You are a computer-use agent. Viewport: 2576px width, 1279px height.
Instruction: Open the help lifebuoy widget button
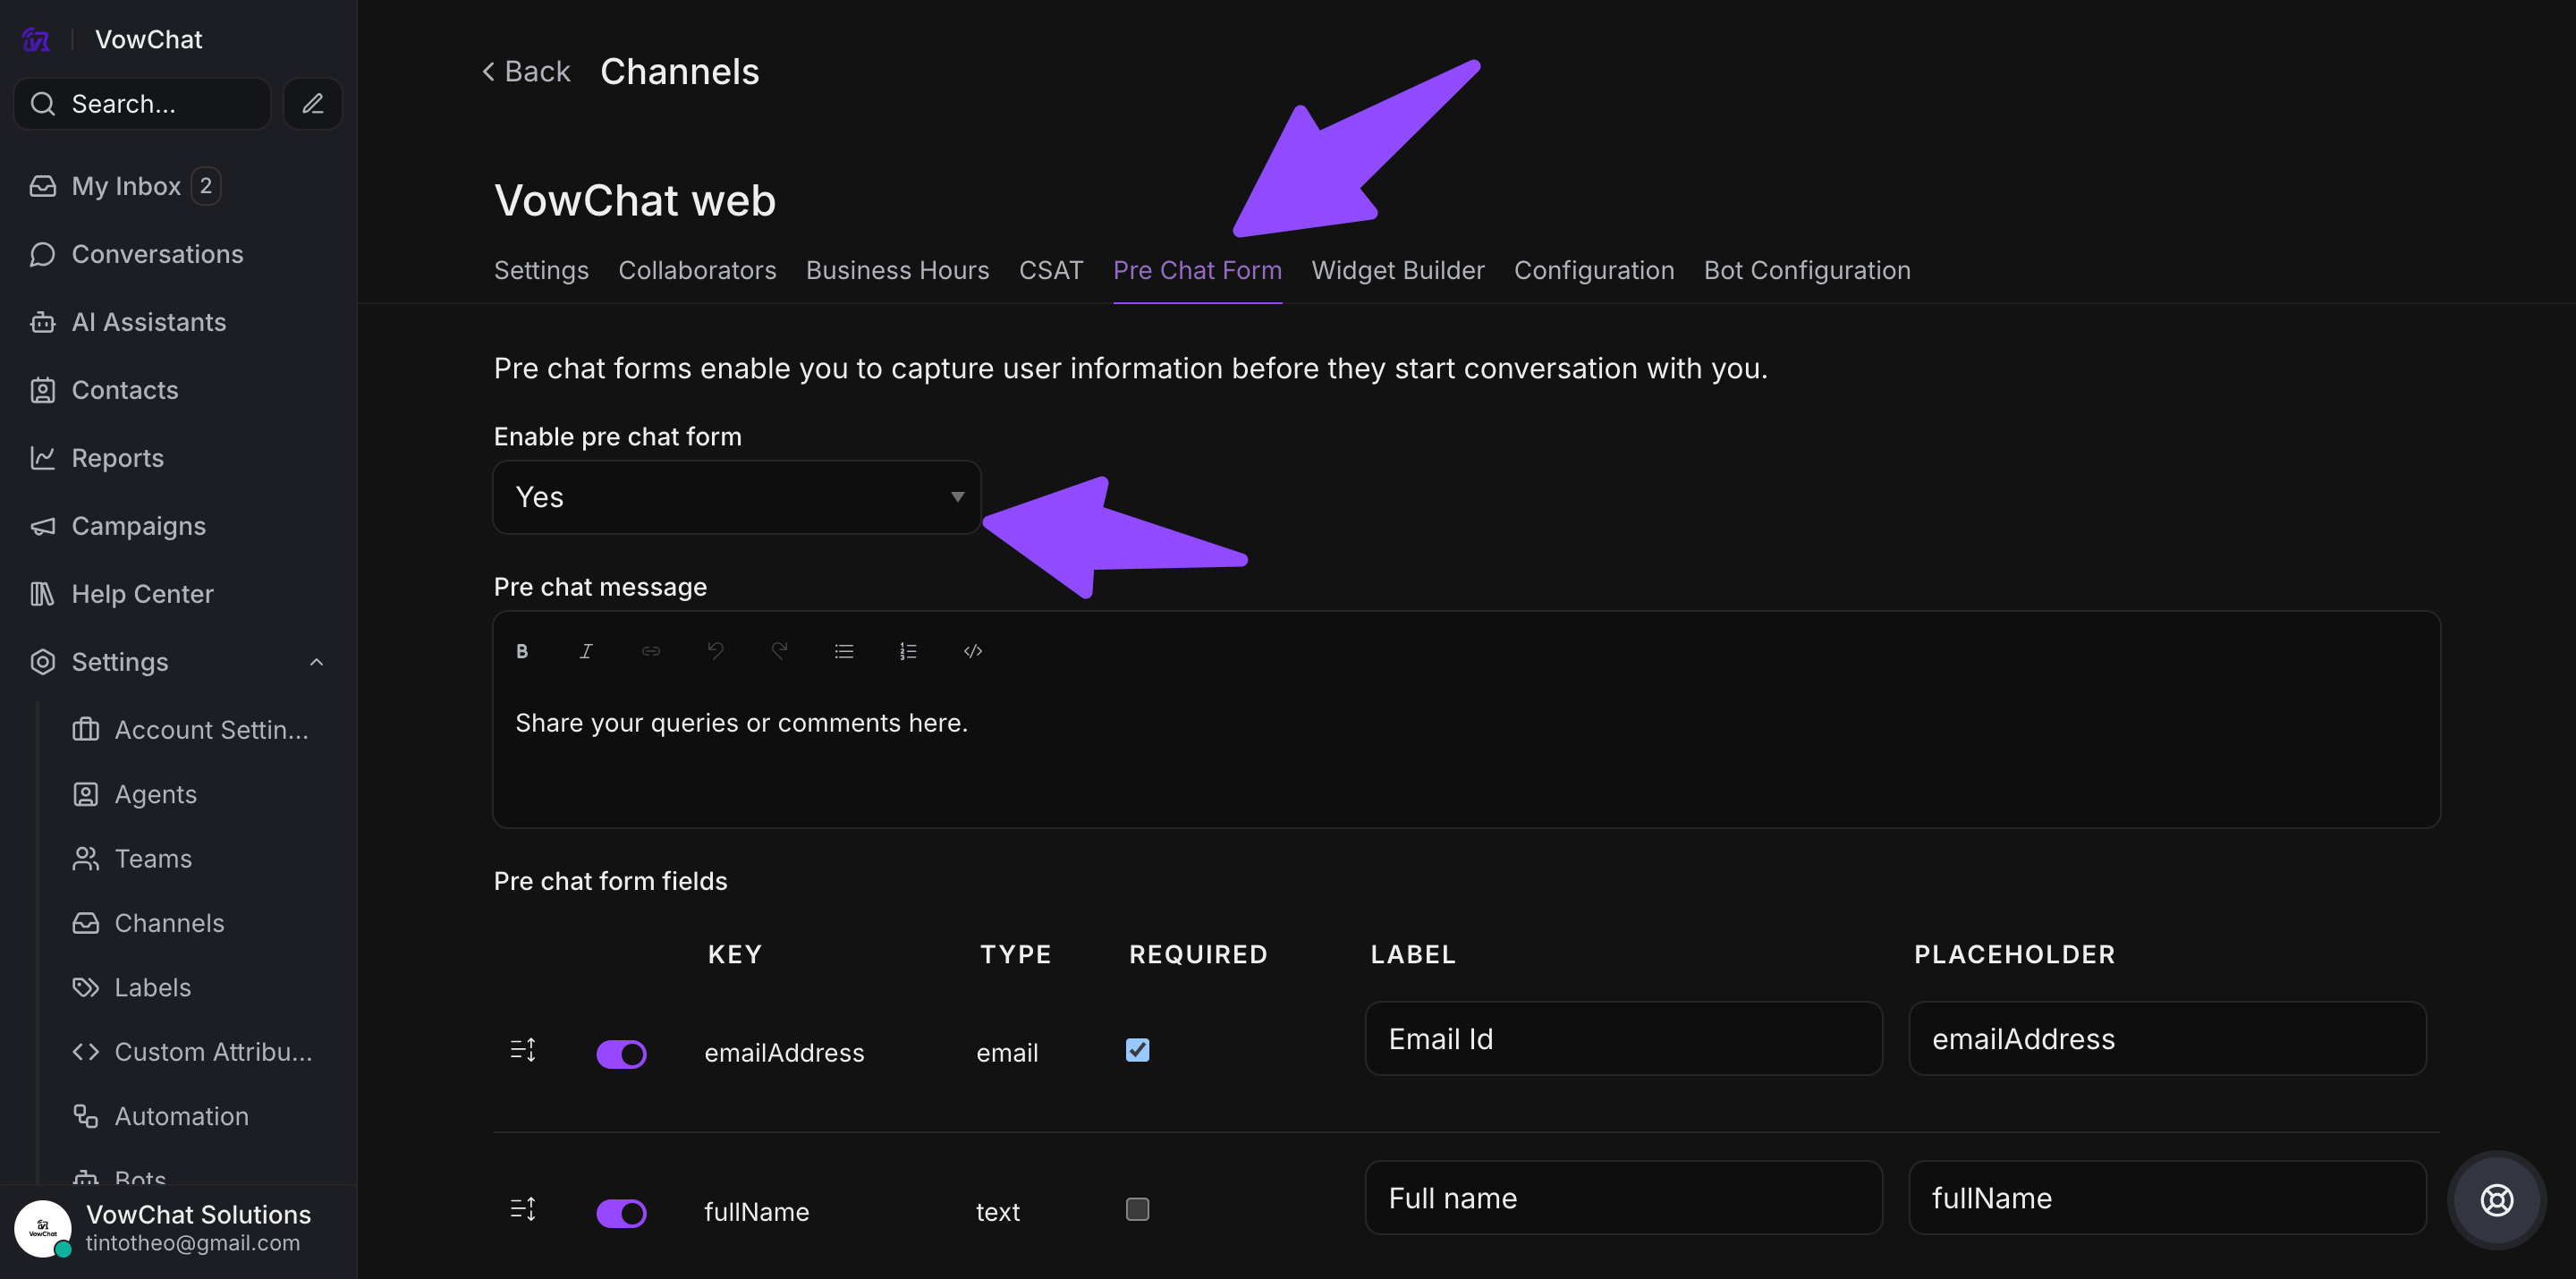(x=2496, y=1199)
